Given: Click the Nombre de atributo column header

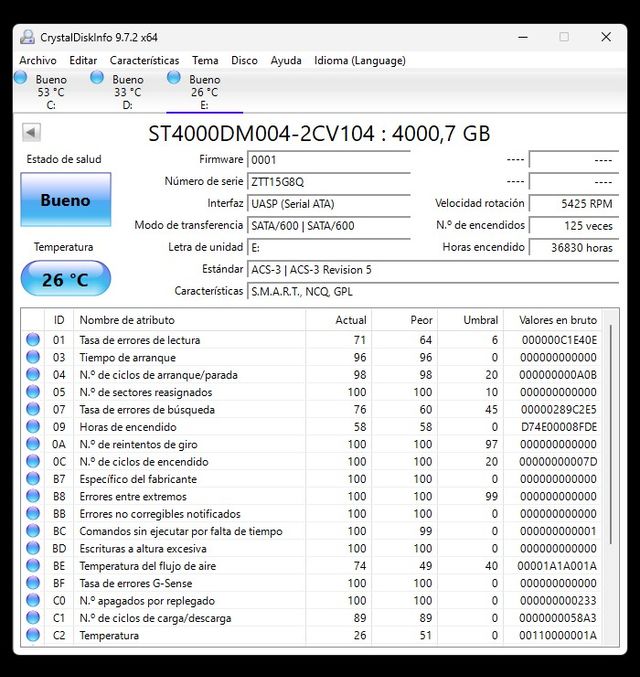Looking at the screenshot, I should (x=190, y=320).
